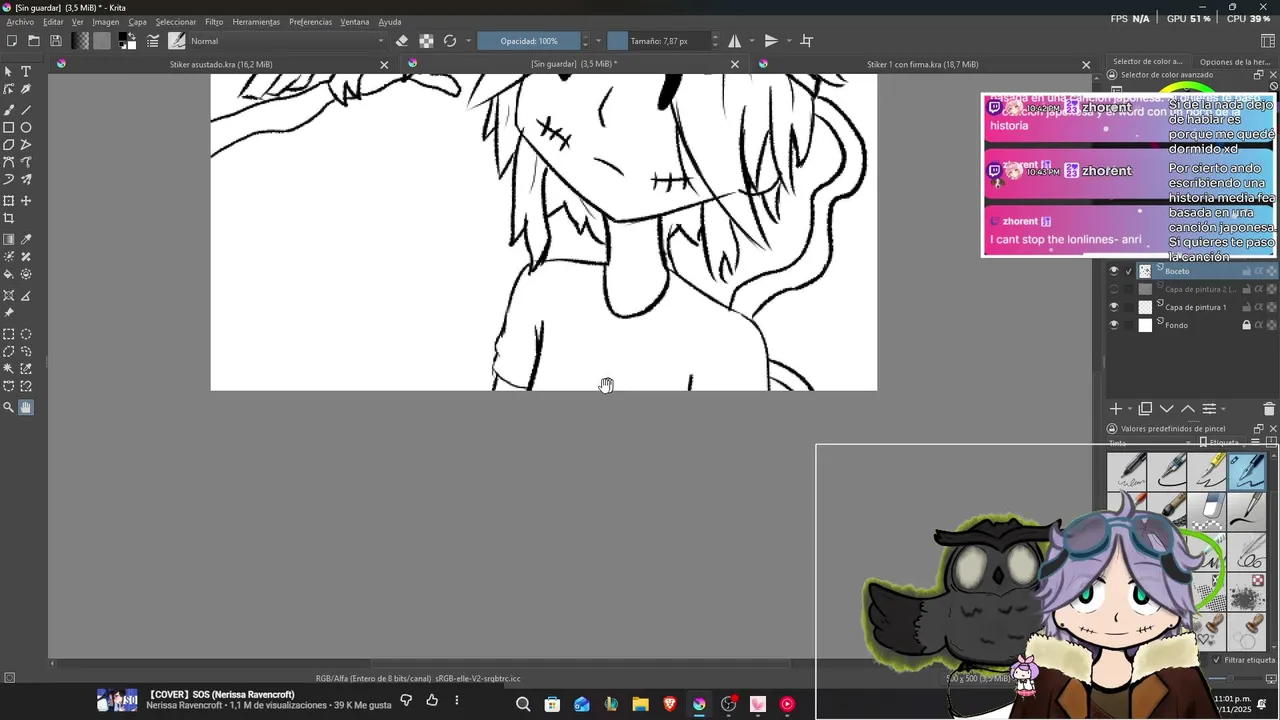This screenshot has width=1280, height=720.
Task: Open the Normal blending mode dropdown
Action: (287, 41)
